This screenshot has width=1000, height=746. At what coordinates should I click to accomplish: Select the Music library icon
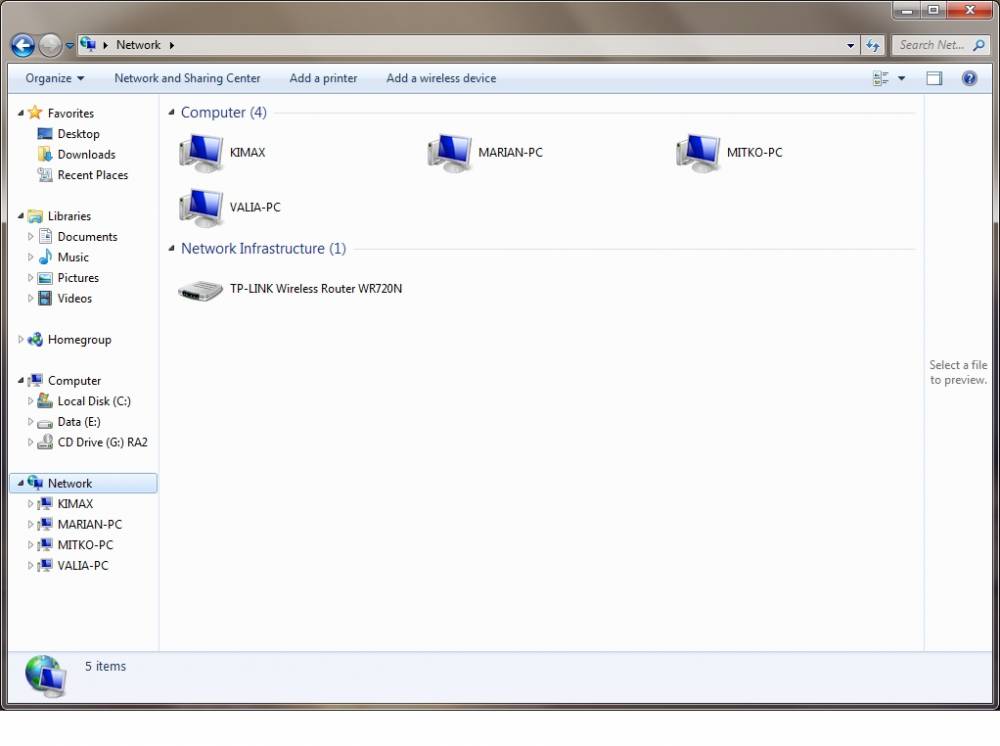(x=45, y=257)
